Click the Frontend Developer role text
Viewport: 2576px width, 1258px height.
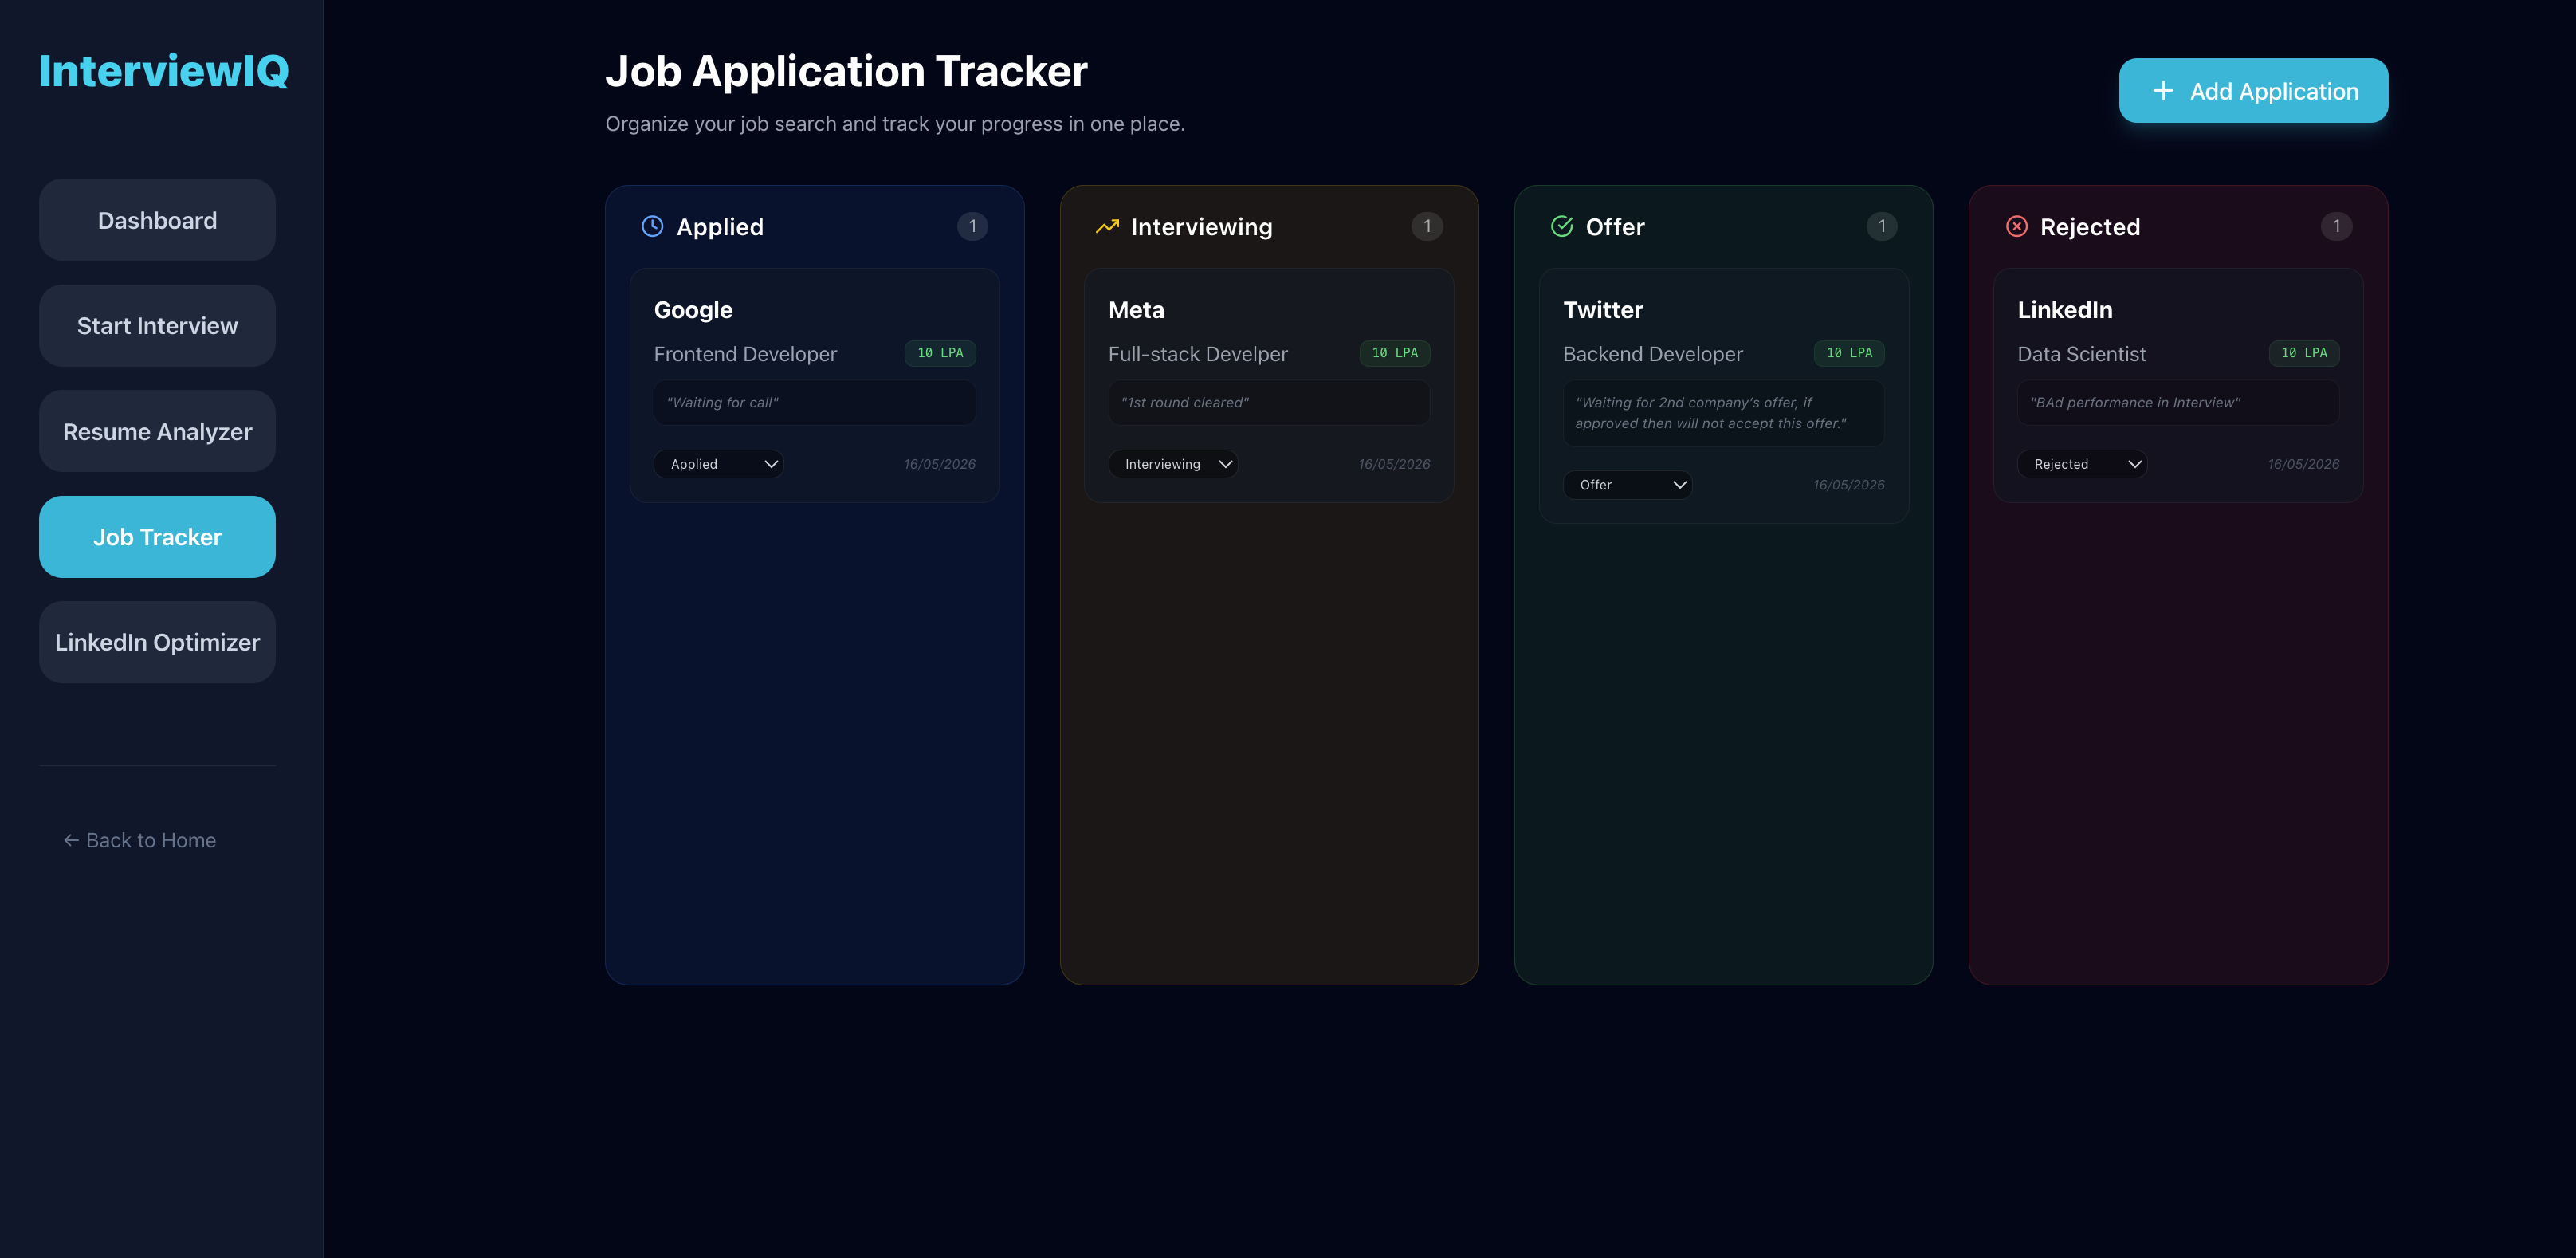(745, 354)
